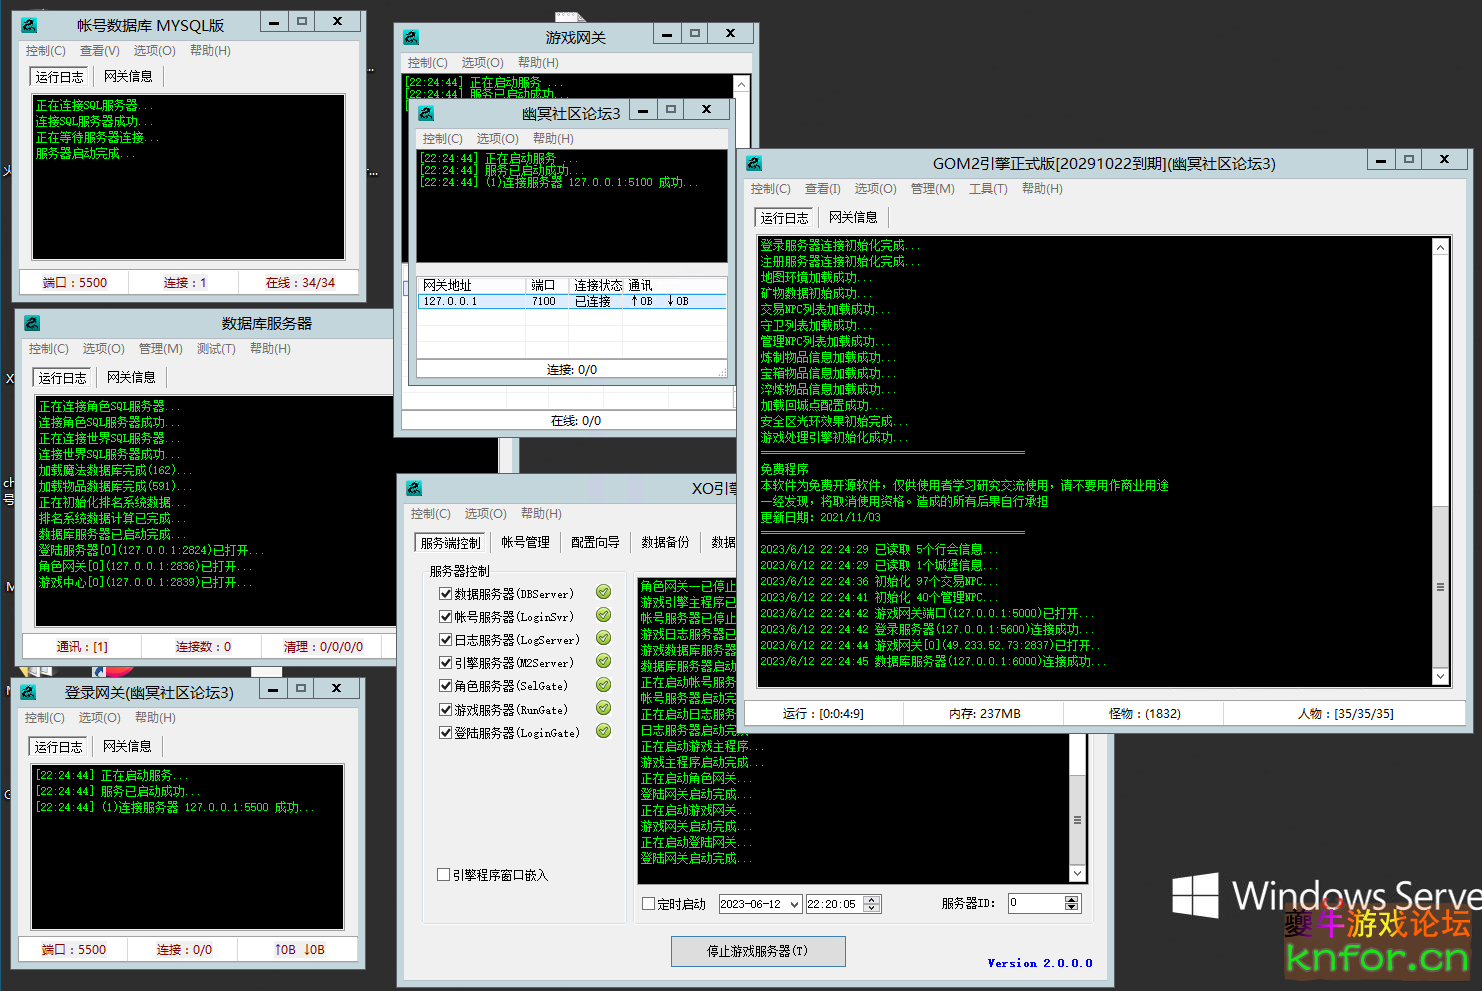Click 在线 : 34/34 status in 帐号数据库

(300, 283)
